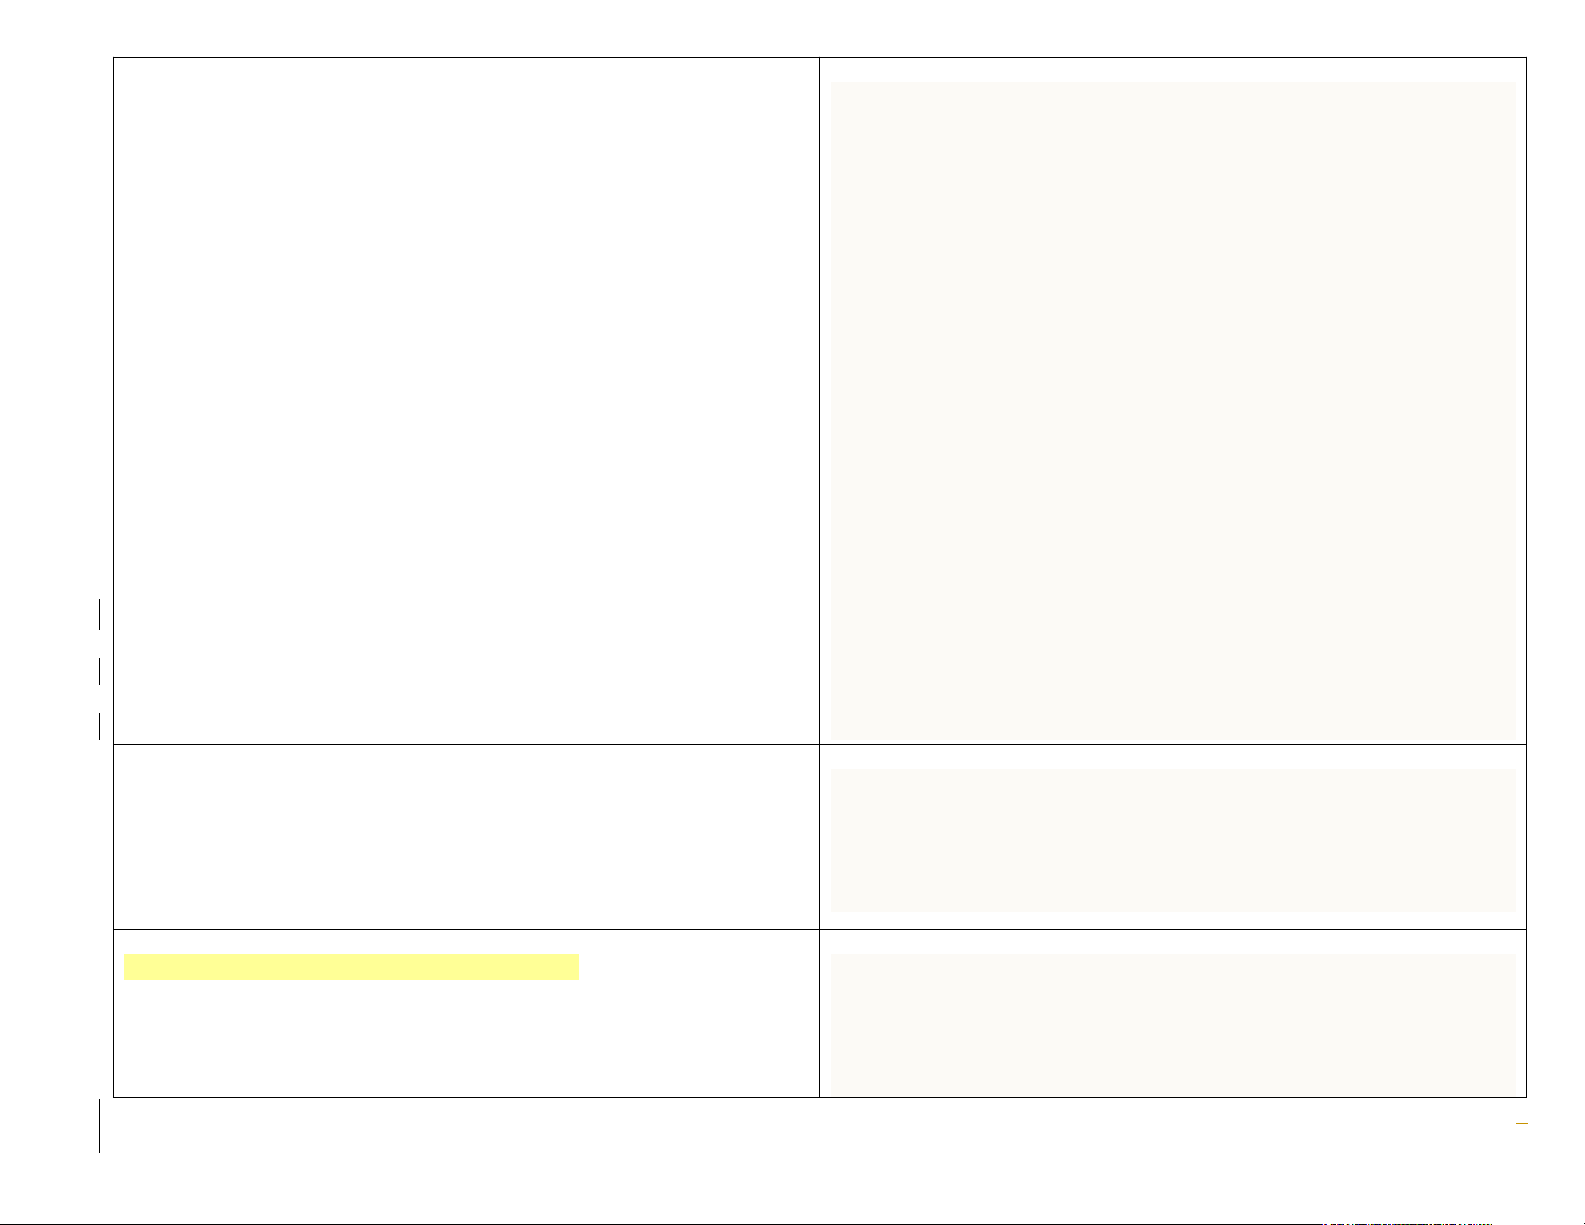Click the empty middle-left table cell
Screen dimensions: 1585x1225
pos(466,837)
